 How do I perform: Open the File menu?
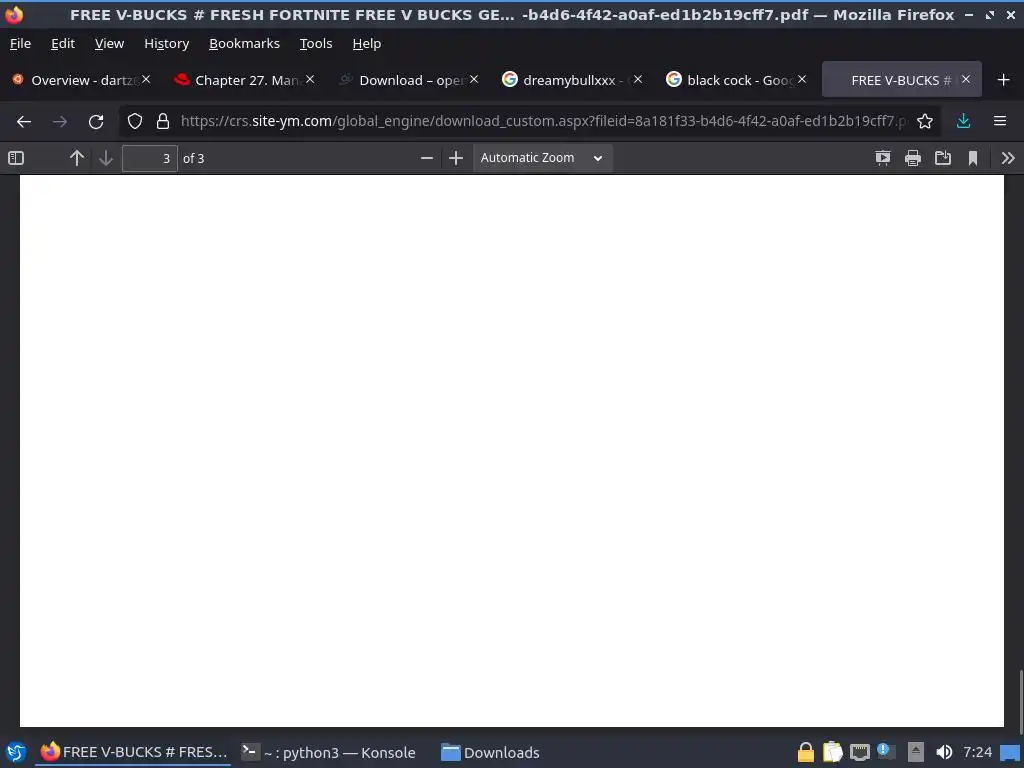pyautogui.click(x=20, y=44)
